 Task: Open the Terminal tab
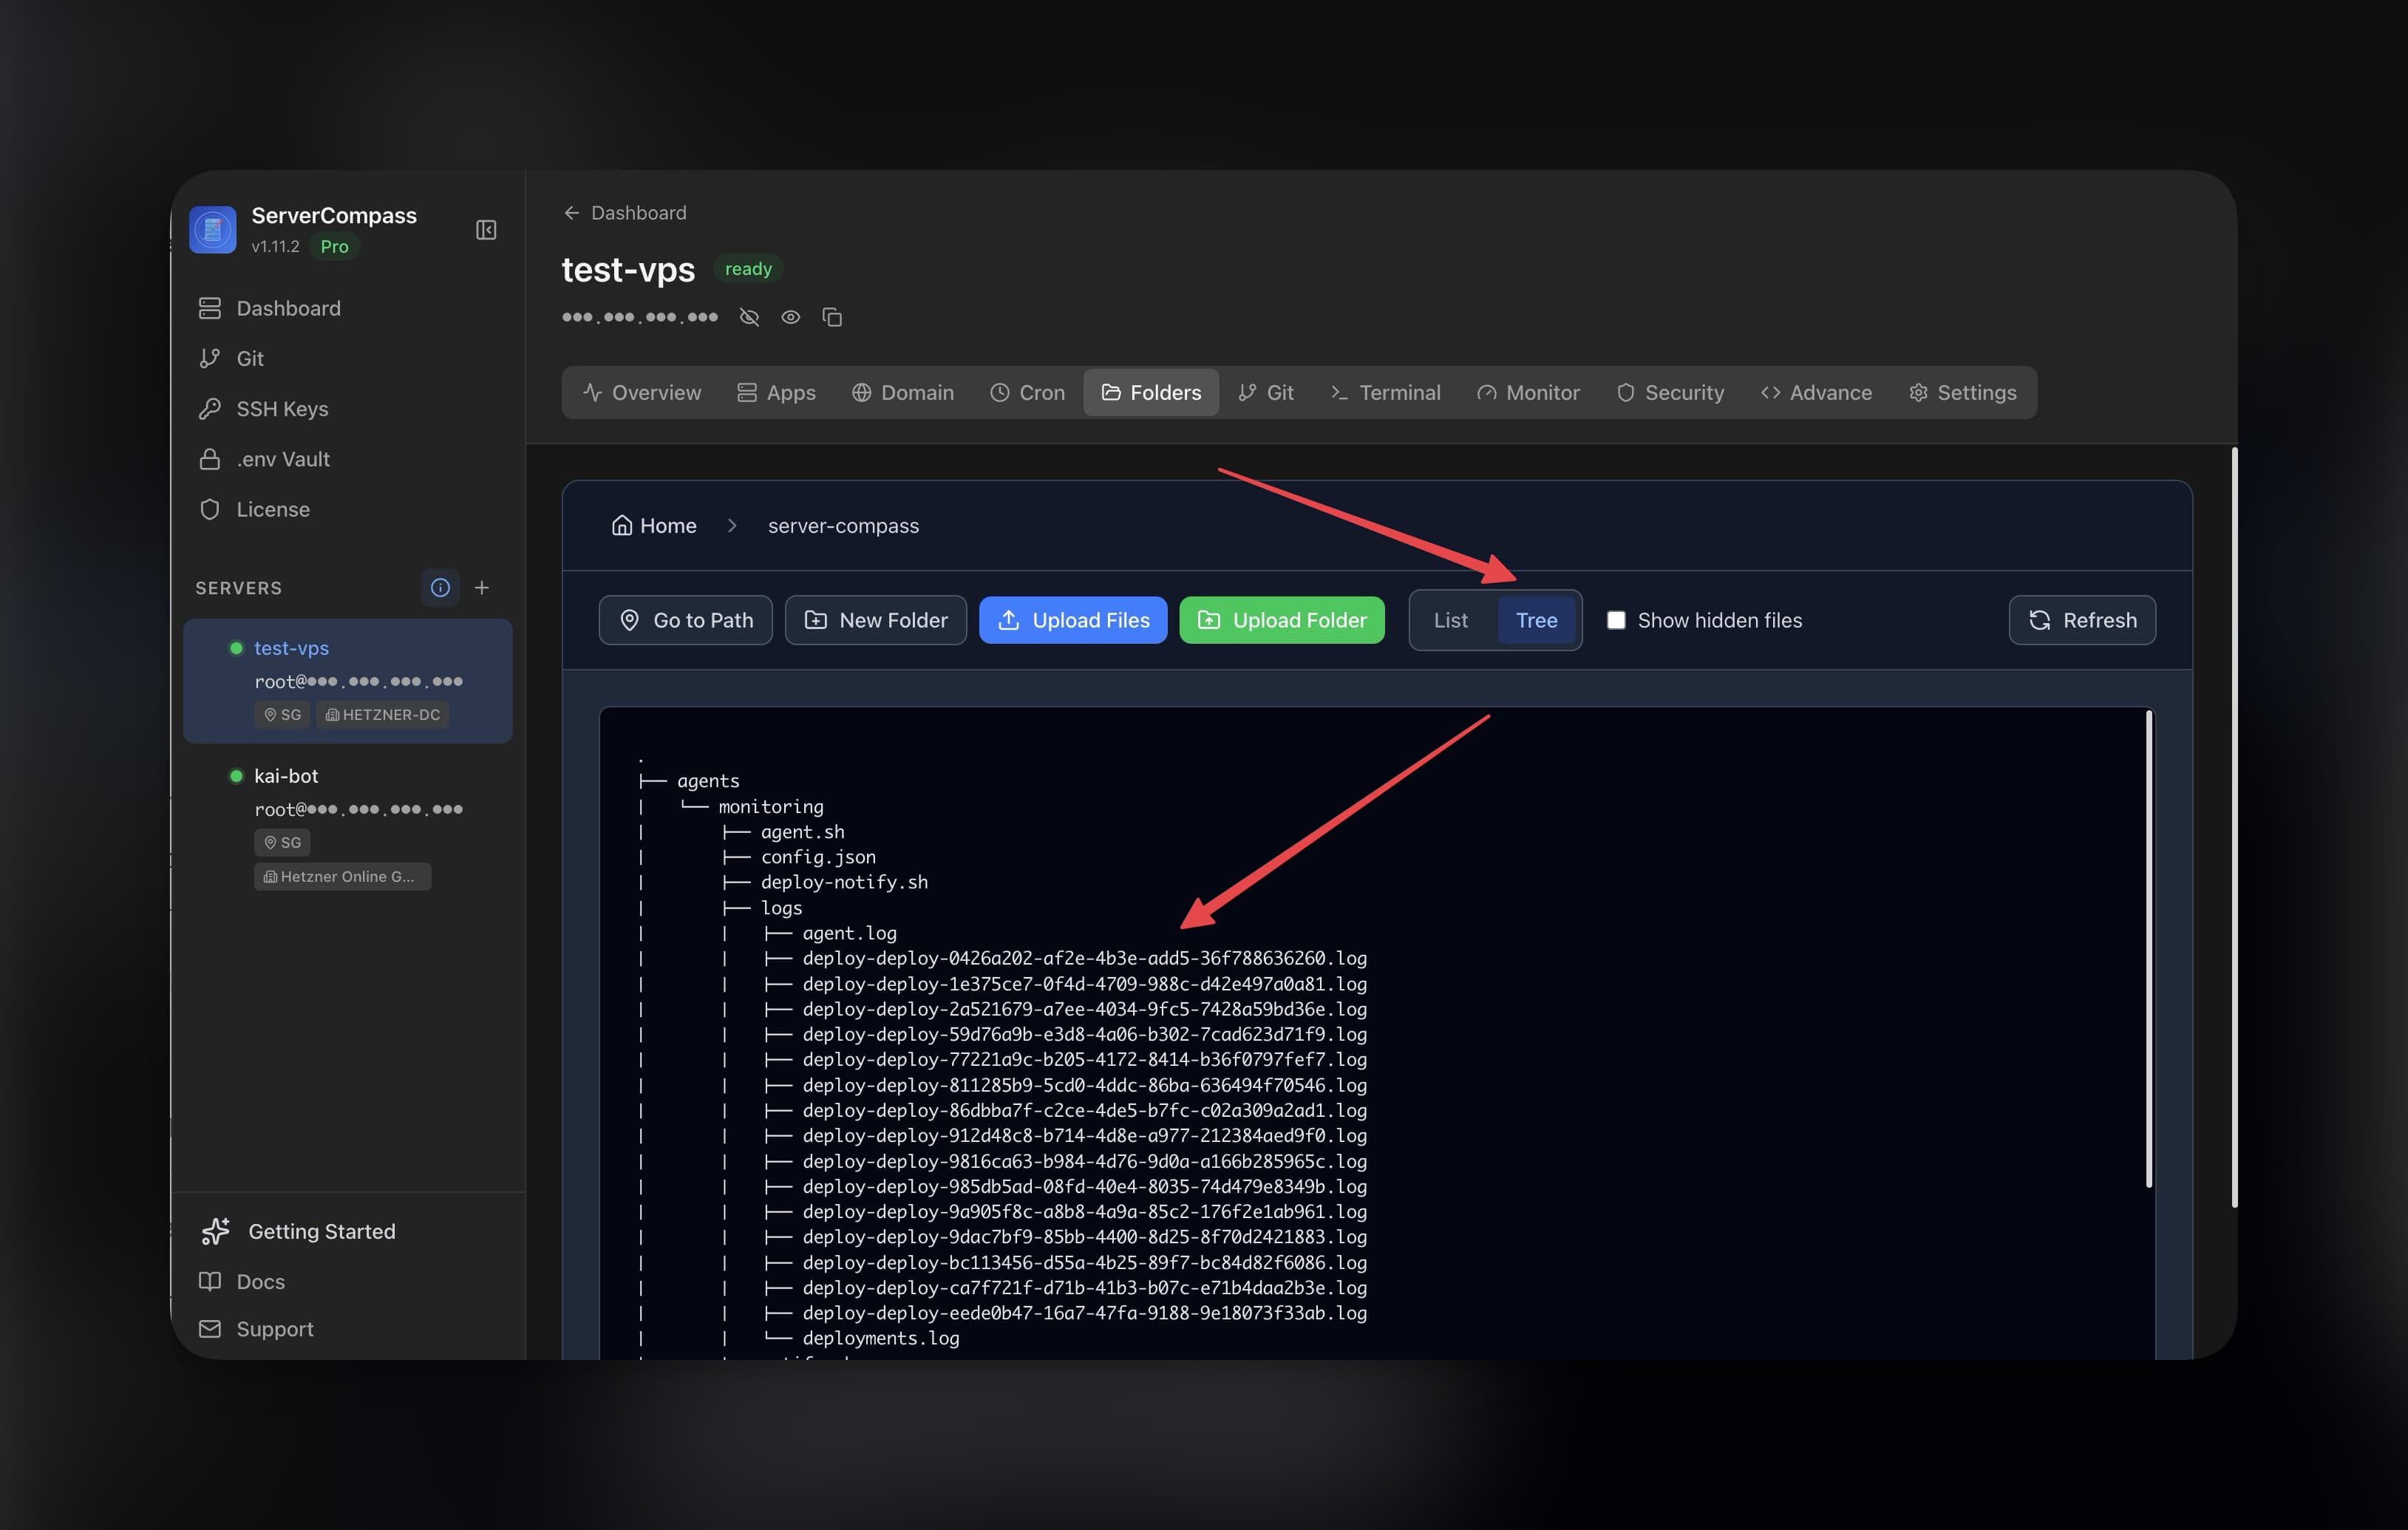tap(1386, 393)
